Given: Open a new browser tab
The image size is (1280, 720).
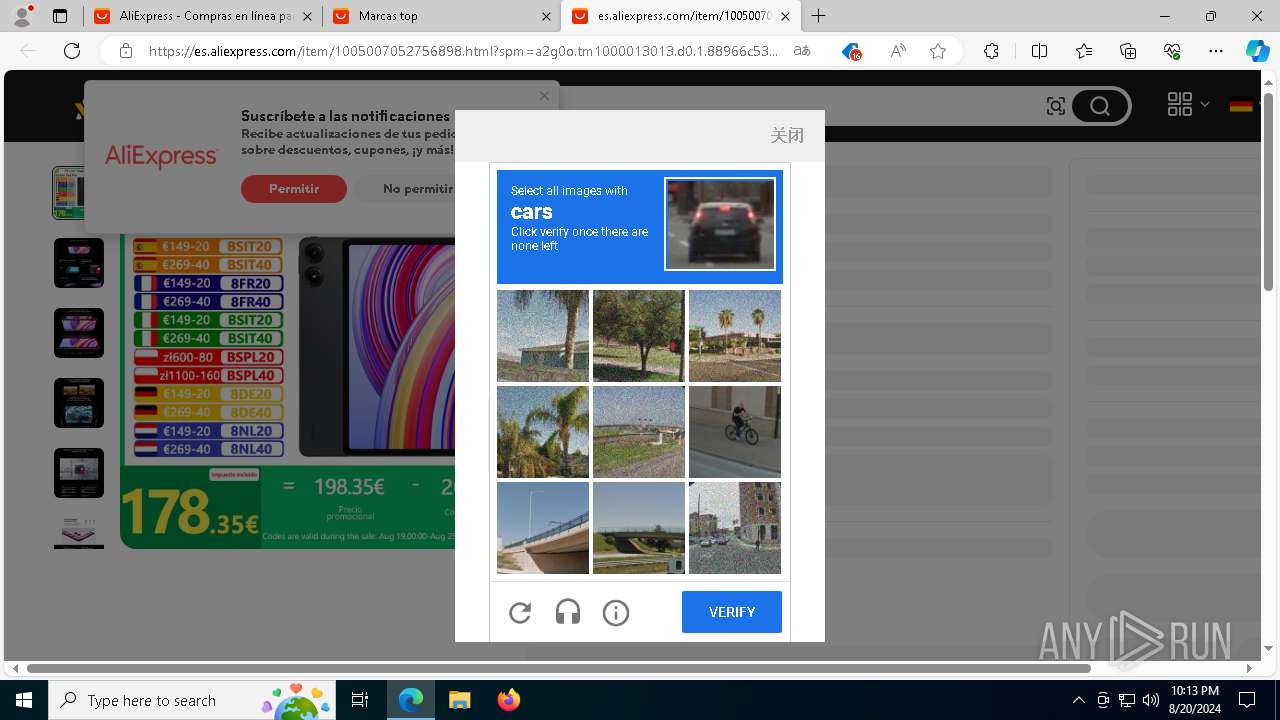Looking at the screenshot, I should (819, 16).
